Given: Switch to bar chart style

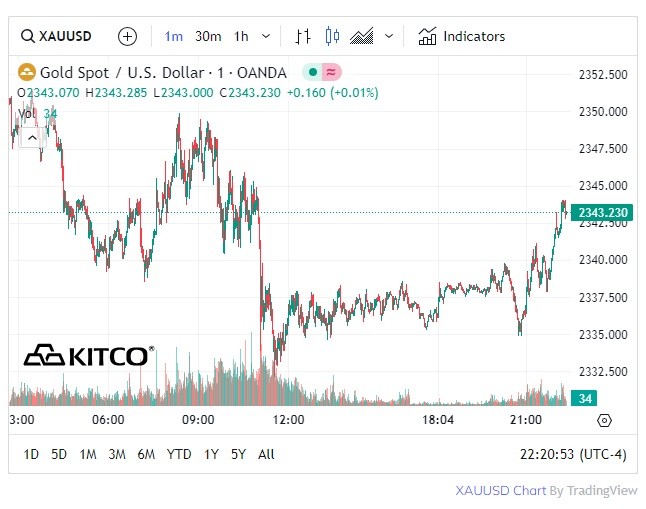Looking at the screenshot, I should click(303, 36).
